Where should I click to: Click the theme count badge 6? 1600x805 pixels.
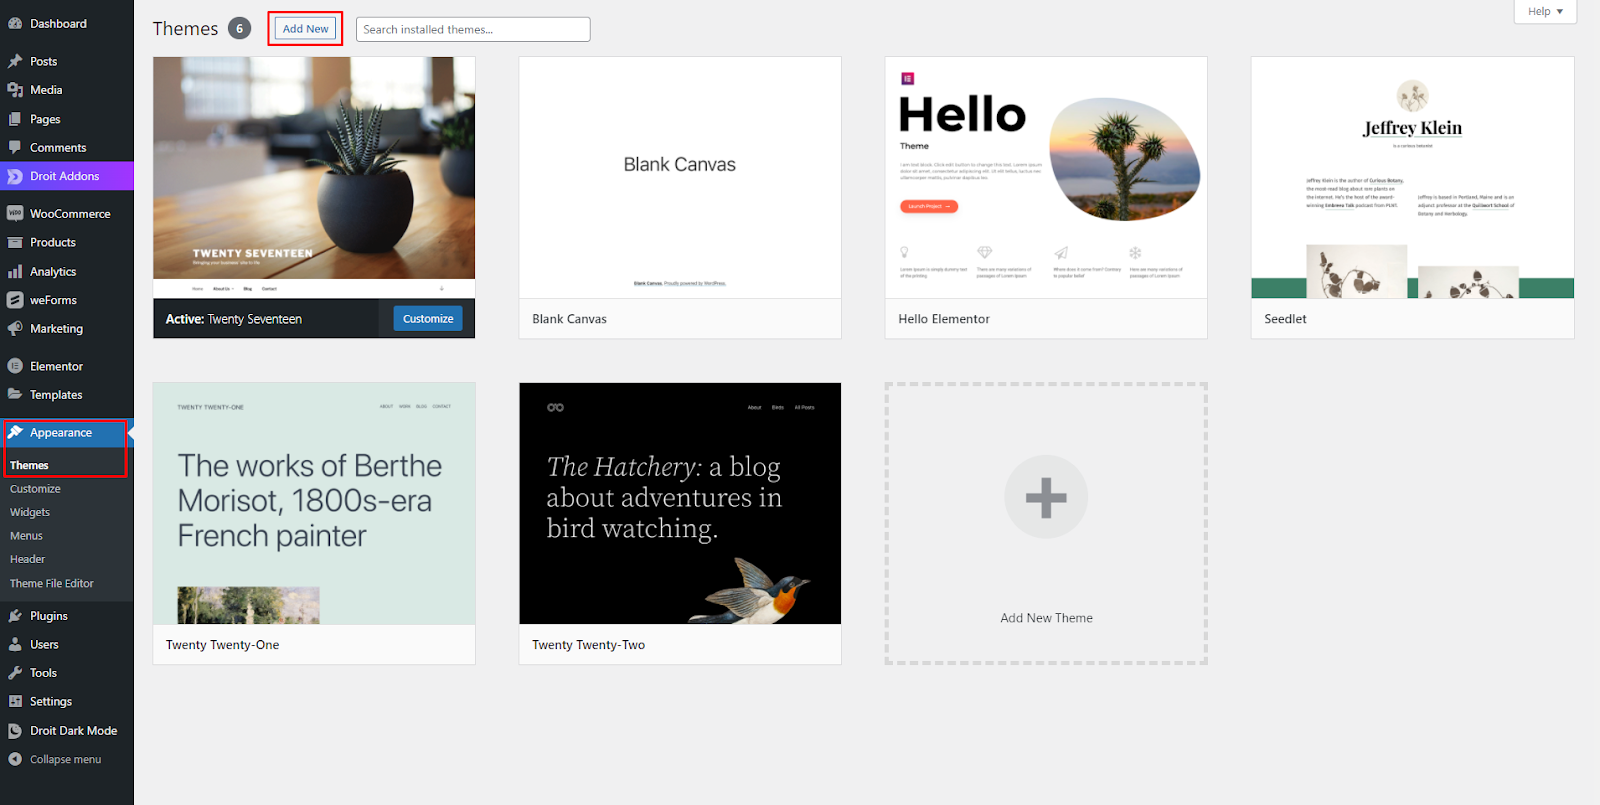tap(239, 29)
